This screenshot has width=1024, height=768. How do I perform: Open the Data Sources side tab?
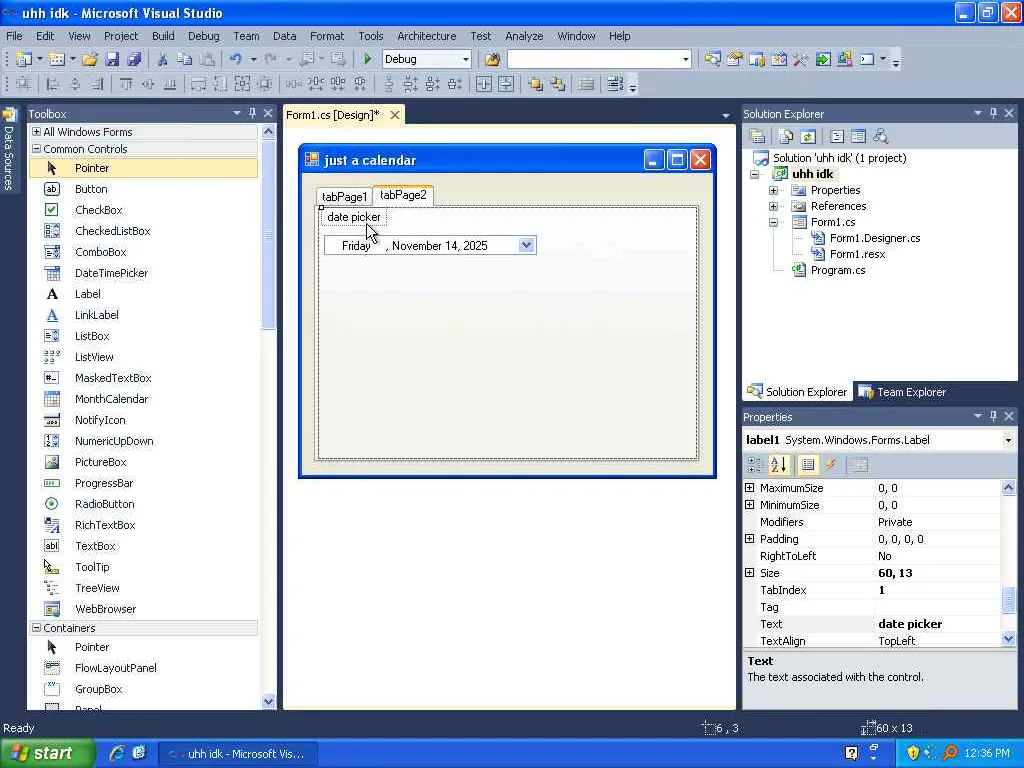point(8,149)
